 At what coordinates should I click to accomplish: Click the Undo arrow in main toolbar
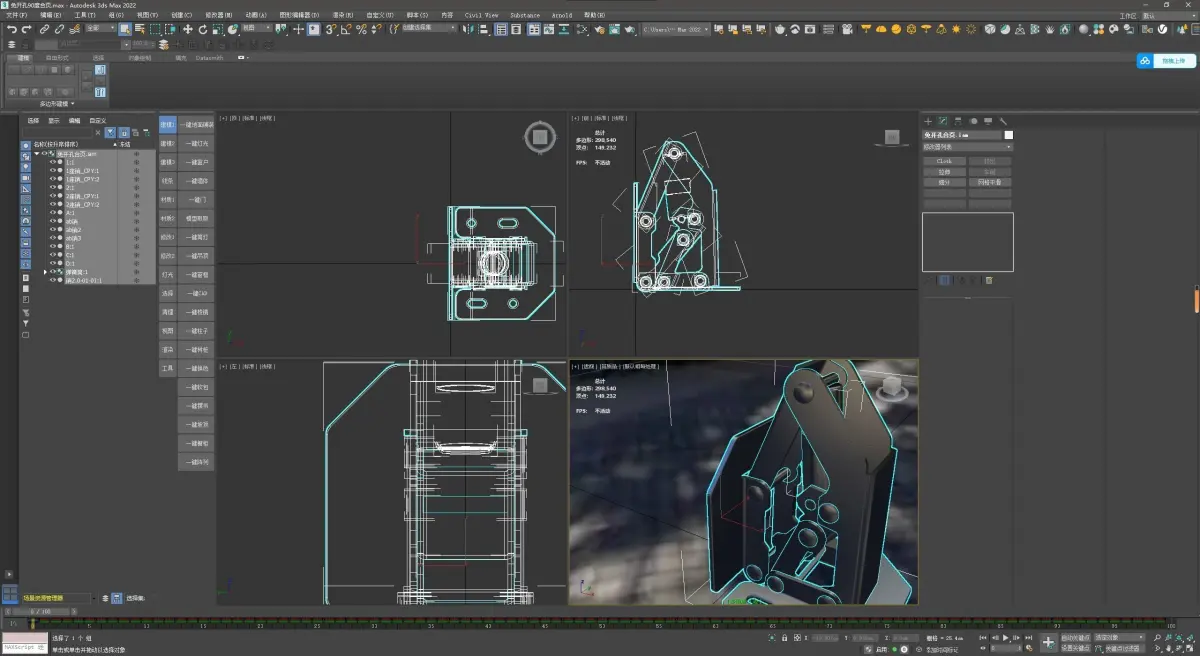tap(11, 30)
